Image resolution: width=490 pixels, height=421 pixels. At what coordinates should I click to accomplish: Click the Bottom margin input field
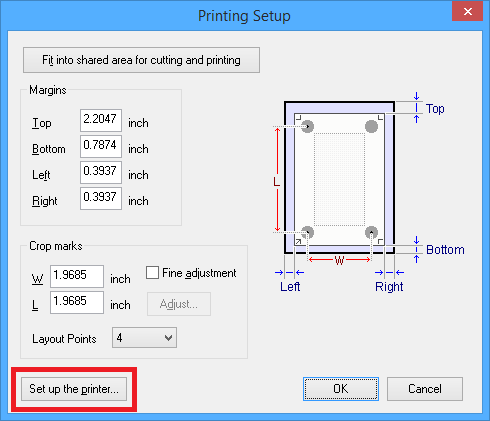pyautogui.click(x=101, y=146)
